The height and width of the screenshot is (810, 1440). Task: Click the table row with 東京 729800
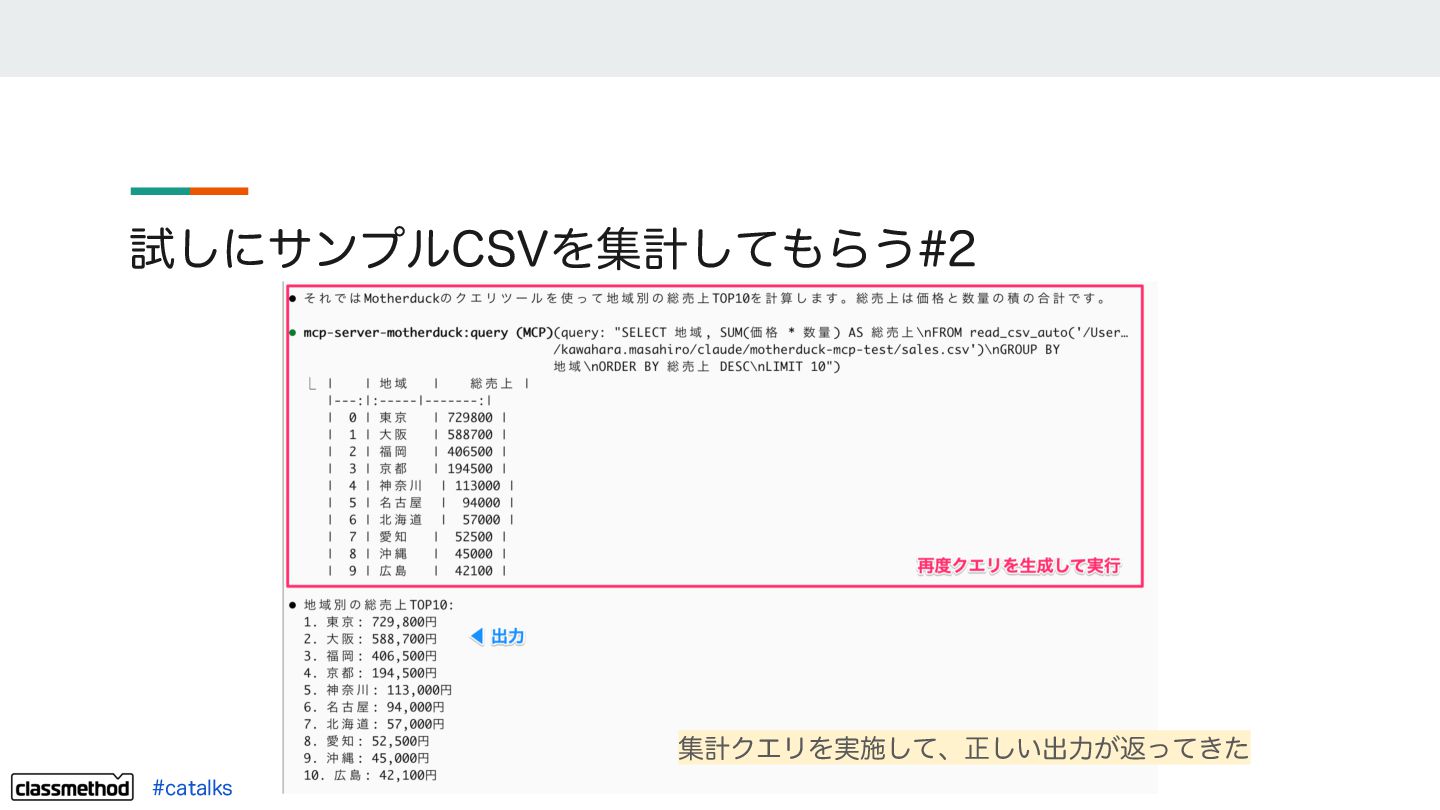[418, 417]
